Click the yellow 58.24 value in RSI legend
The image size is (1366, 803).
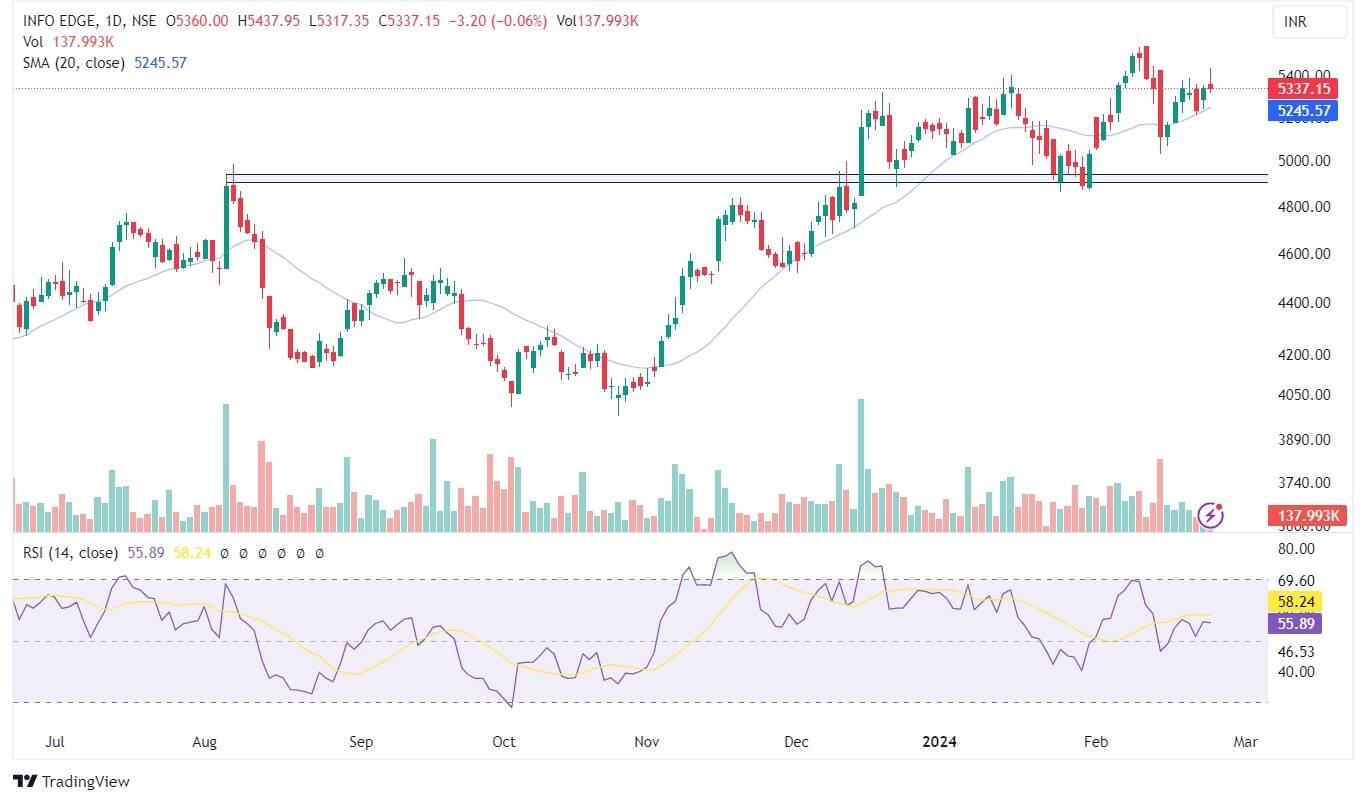[192, 552]
